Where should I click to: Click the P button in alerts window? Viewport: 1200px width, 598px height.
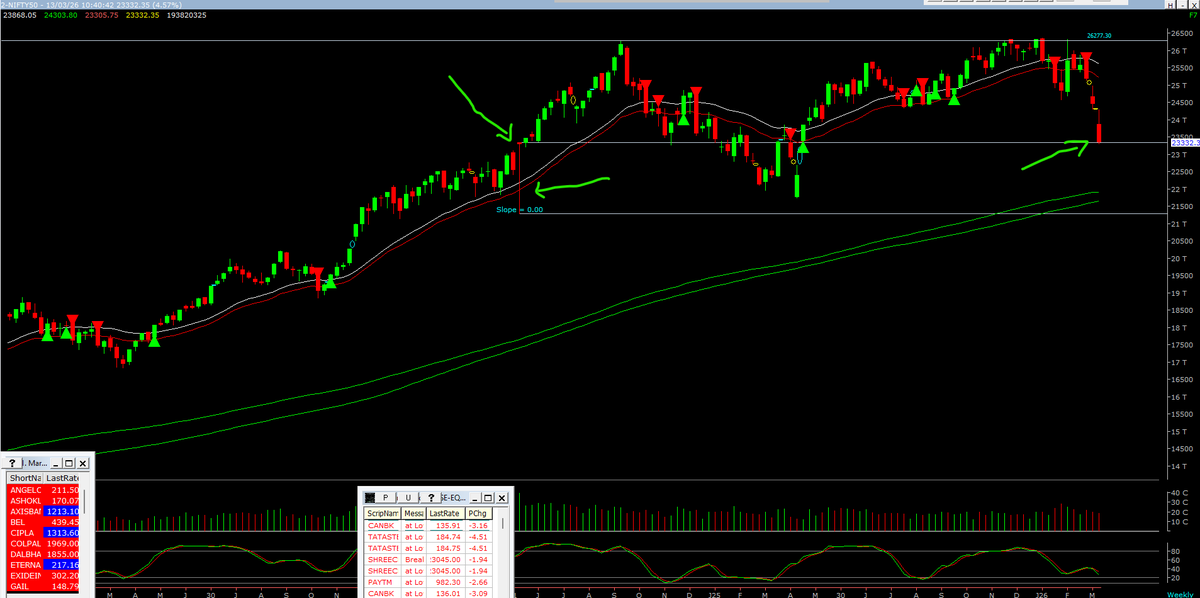(x=385, y=497)
